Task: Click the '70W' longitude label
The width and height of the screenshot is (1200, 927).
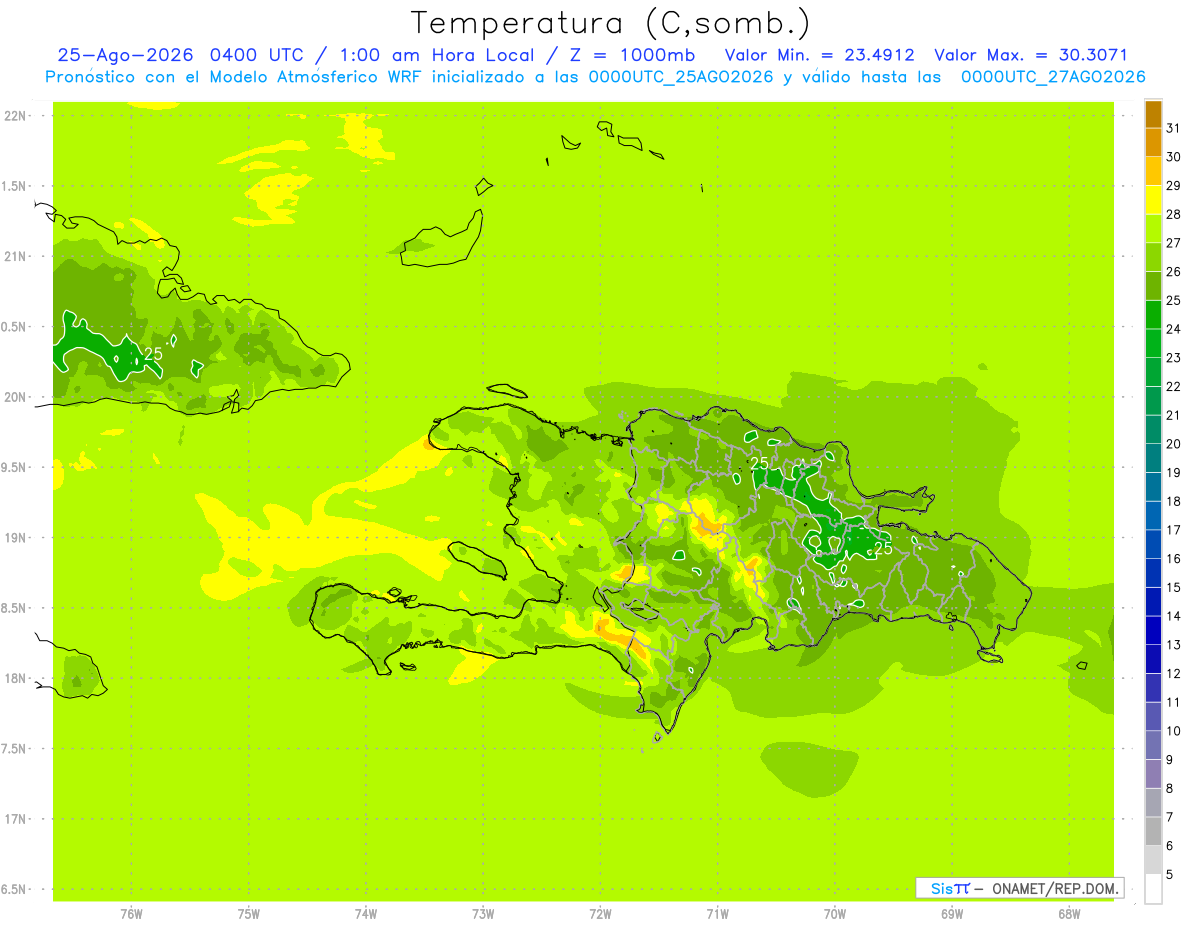Action: click(835, 914)
